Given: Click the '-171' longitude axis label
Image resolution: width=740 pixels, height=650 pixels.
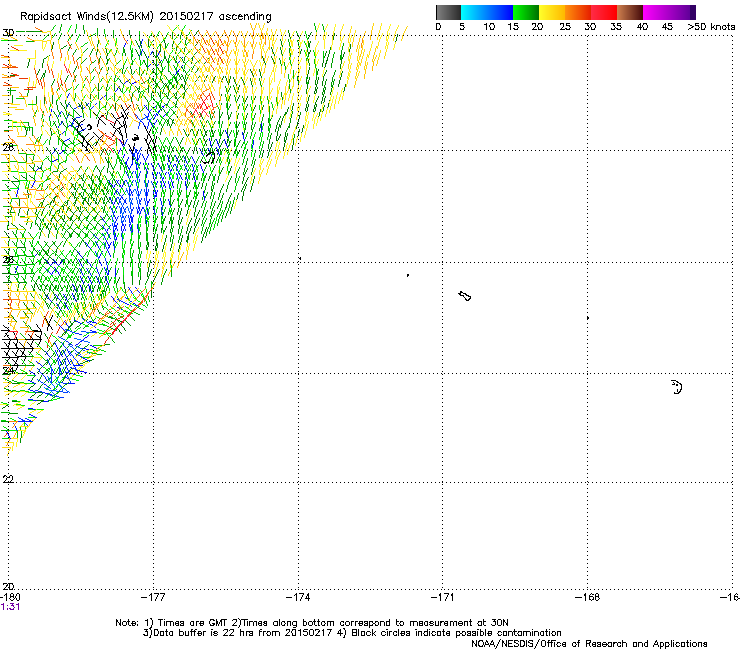Looking at the screenshot, I should point(443,597).
